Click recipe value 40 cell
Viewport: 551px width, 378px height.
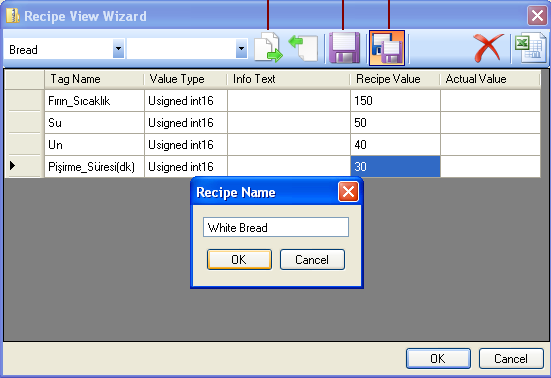coord(395,145)
